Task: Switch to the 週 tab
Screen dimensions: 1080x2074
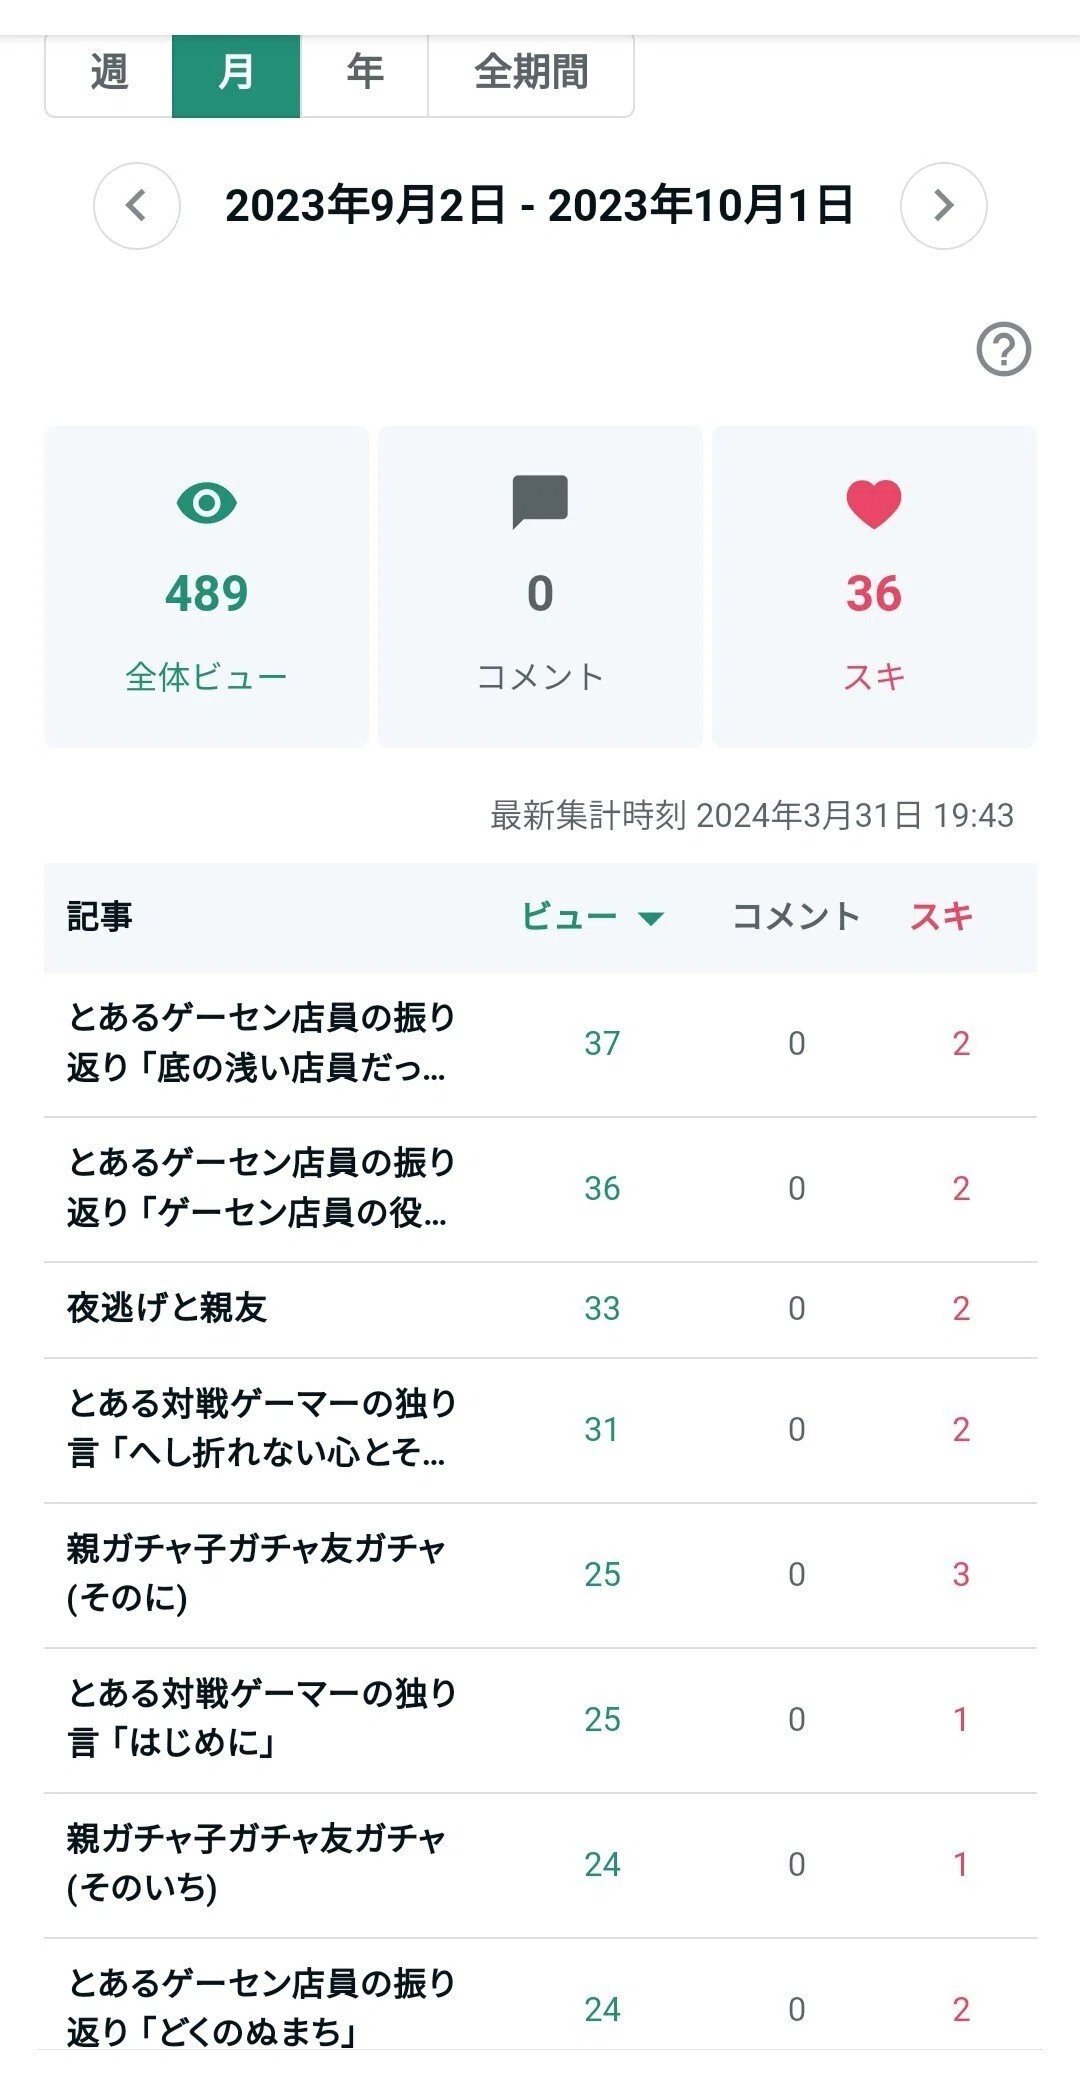Action: (x=109, y=74)
